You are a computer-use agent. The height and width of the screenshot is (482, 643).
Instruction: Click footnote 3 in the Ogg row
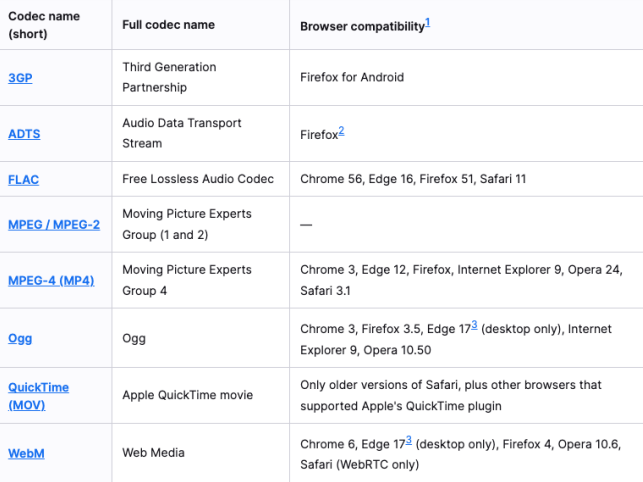click(x=475, y=325)
